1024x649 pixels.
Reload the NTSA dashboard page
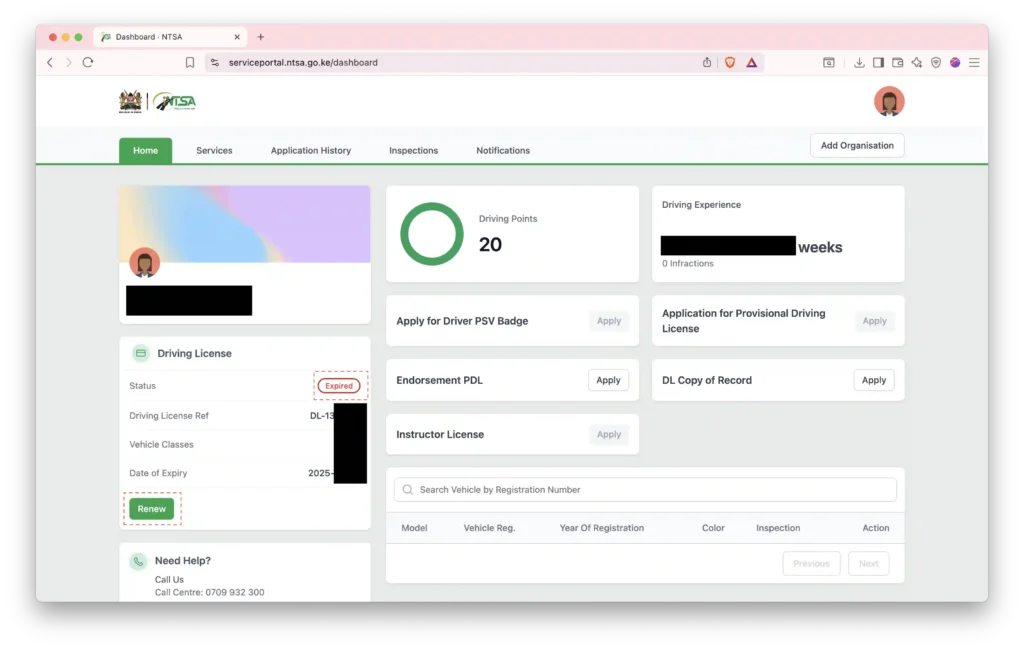(x=88, y=62)
